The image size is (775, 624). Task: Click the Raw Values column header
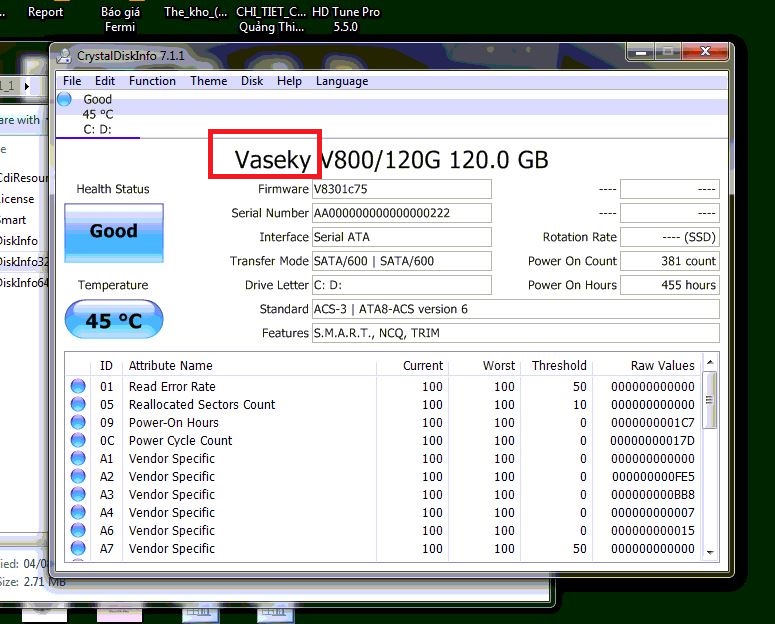pyautogui.click(x=647, y=365)
